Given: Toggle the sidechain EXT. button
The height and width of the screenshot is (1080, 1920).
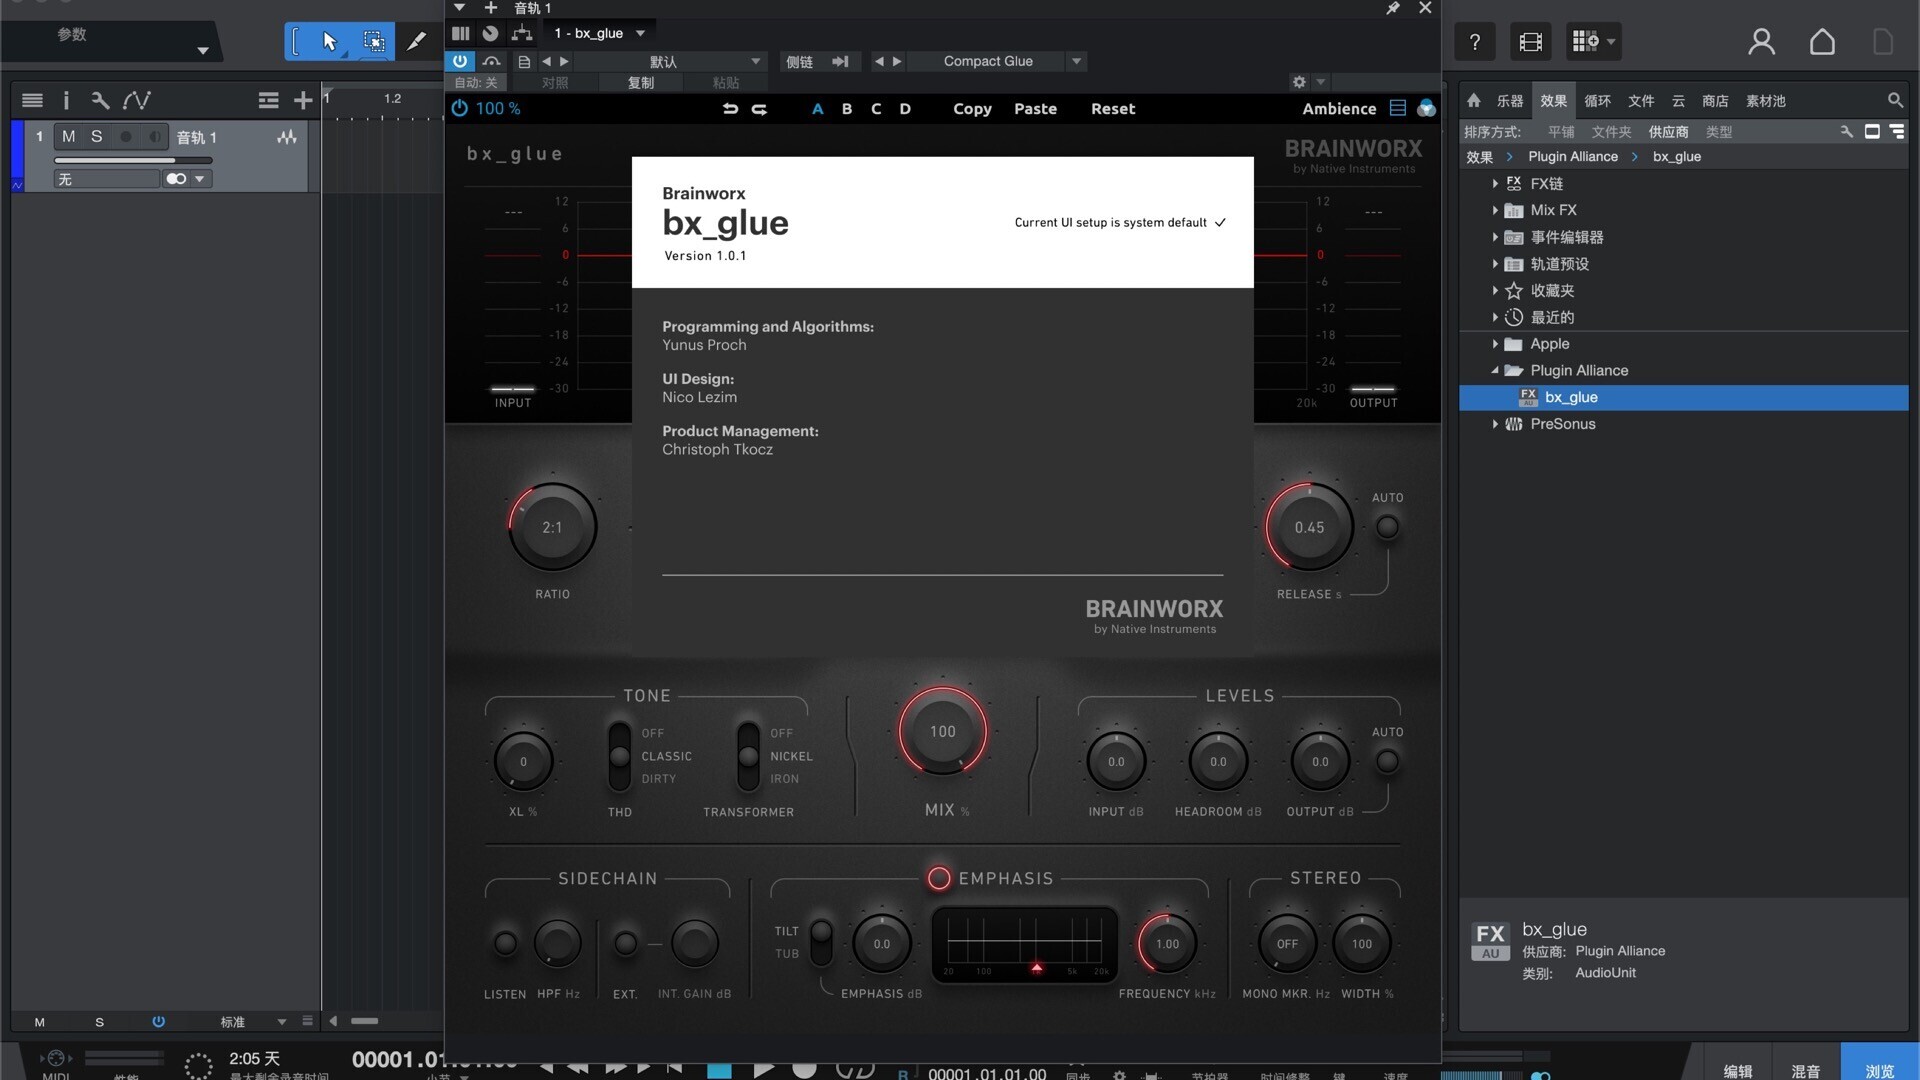Looking at the screenshot, I should (x=625, y=942).
